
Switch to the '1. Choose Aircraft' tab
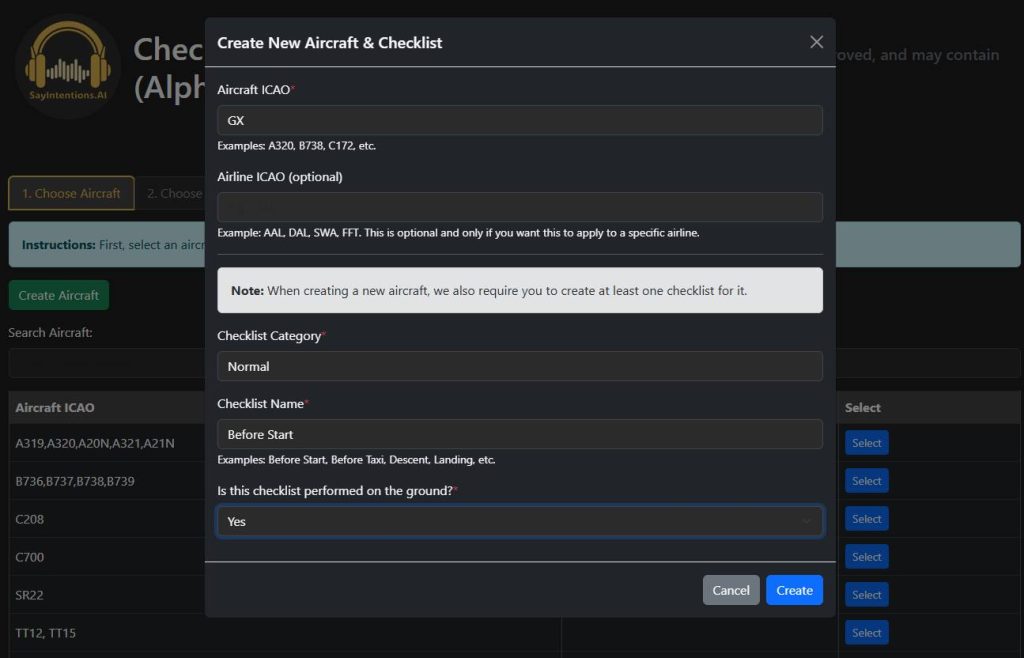point(70,193)
